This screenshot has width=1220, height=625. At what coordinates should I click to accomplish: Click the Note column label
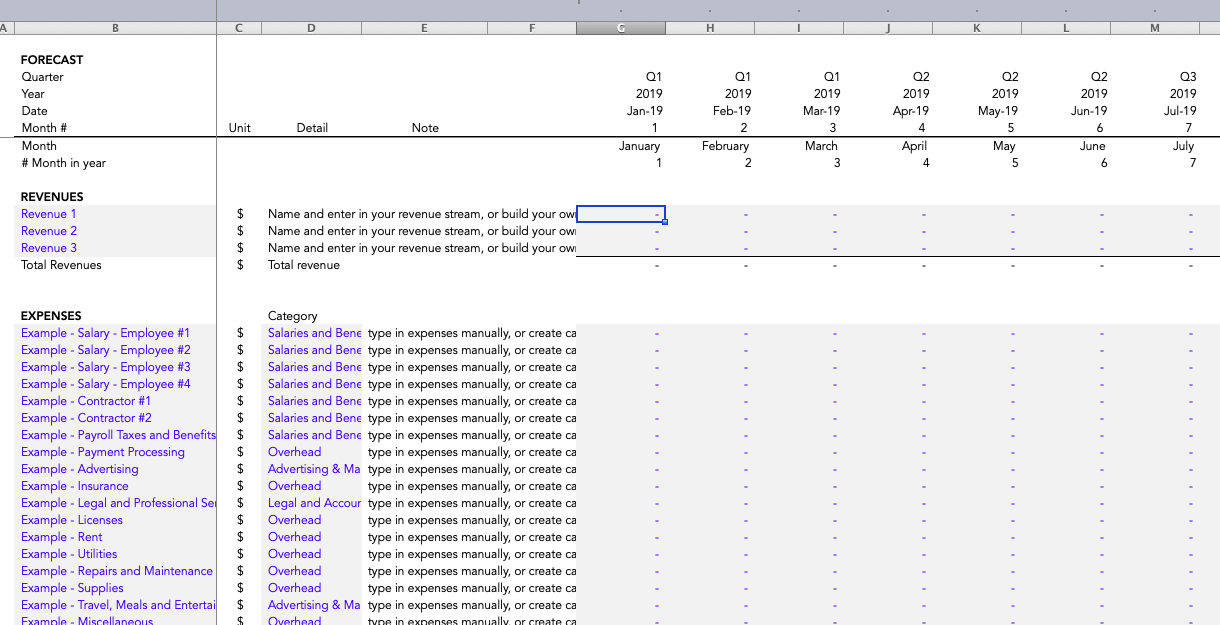pyautogui.click(x=425, y=128)
